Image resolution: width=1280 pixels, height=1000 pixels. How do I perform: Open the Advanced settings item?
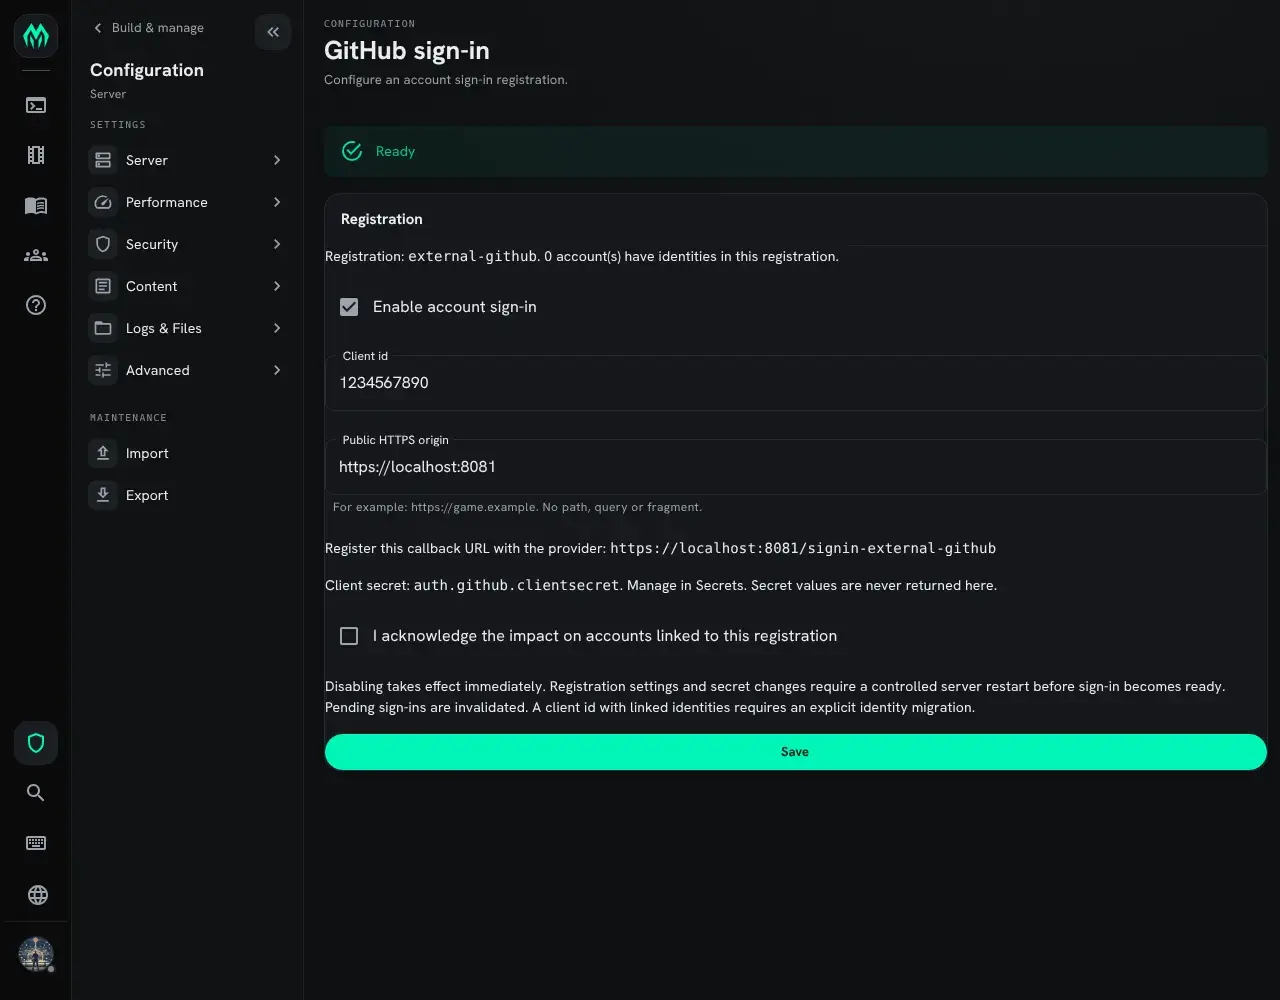(187, 370)
